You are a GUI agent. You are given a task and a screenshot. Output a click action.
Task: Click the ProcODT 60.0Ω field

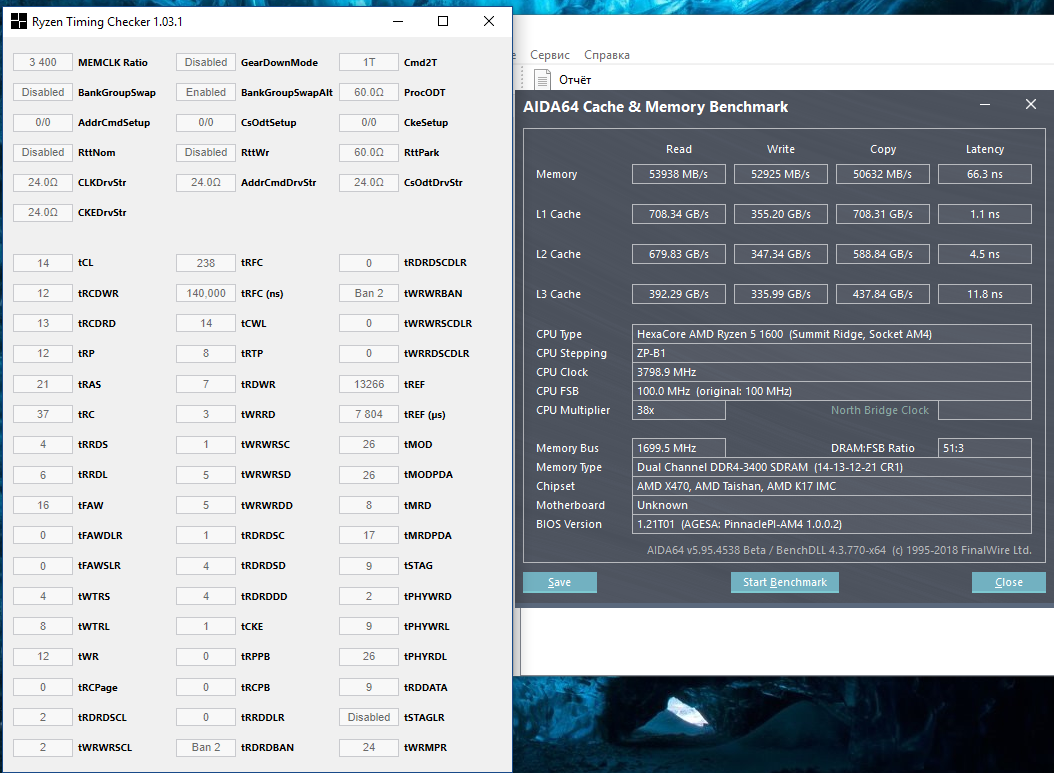[369, 92]
